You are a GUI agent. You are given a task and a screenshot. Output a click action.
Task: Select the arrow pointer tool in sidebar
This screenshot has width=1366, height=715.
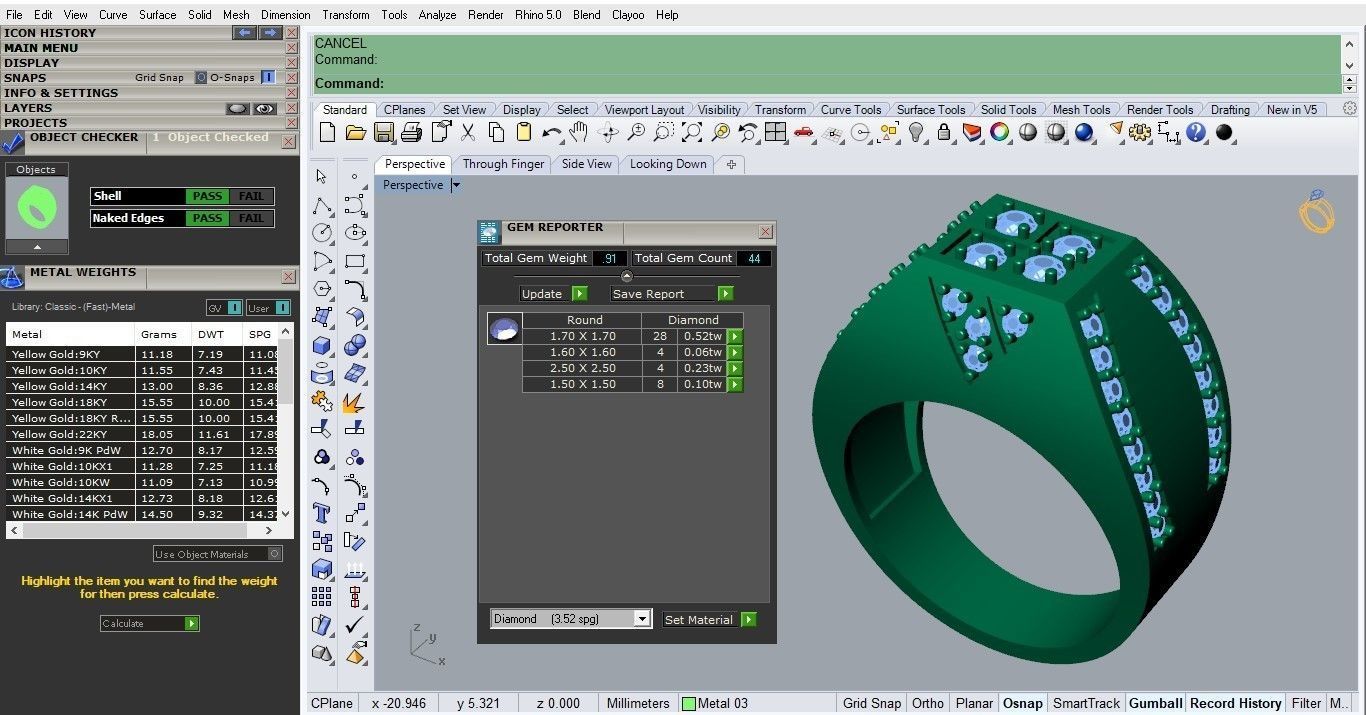pyautogui.click(x=321, y=176)
